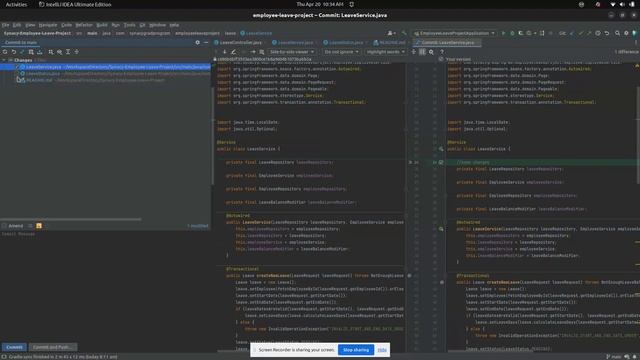
Task: Open run configuration dropdown
Action: click(454, 33)
